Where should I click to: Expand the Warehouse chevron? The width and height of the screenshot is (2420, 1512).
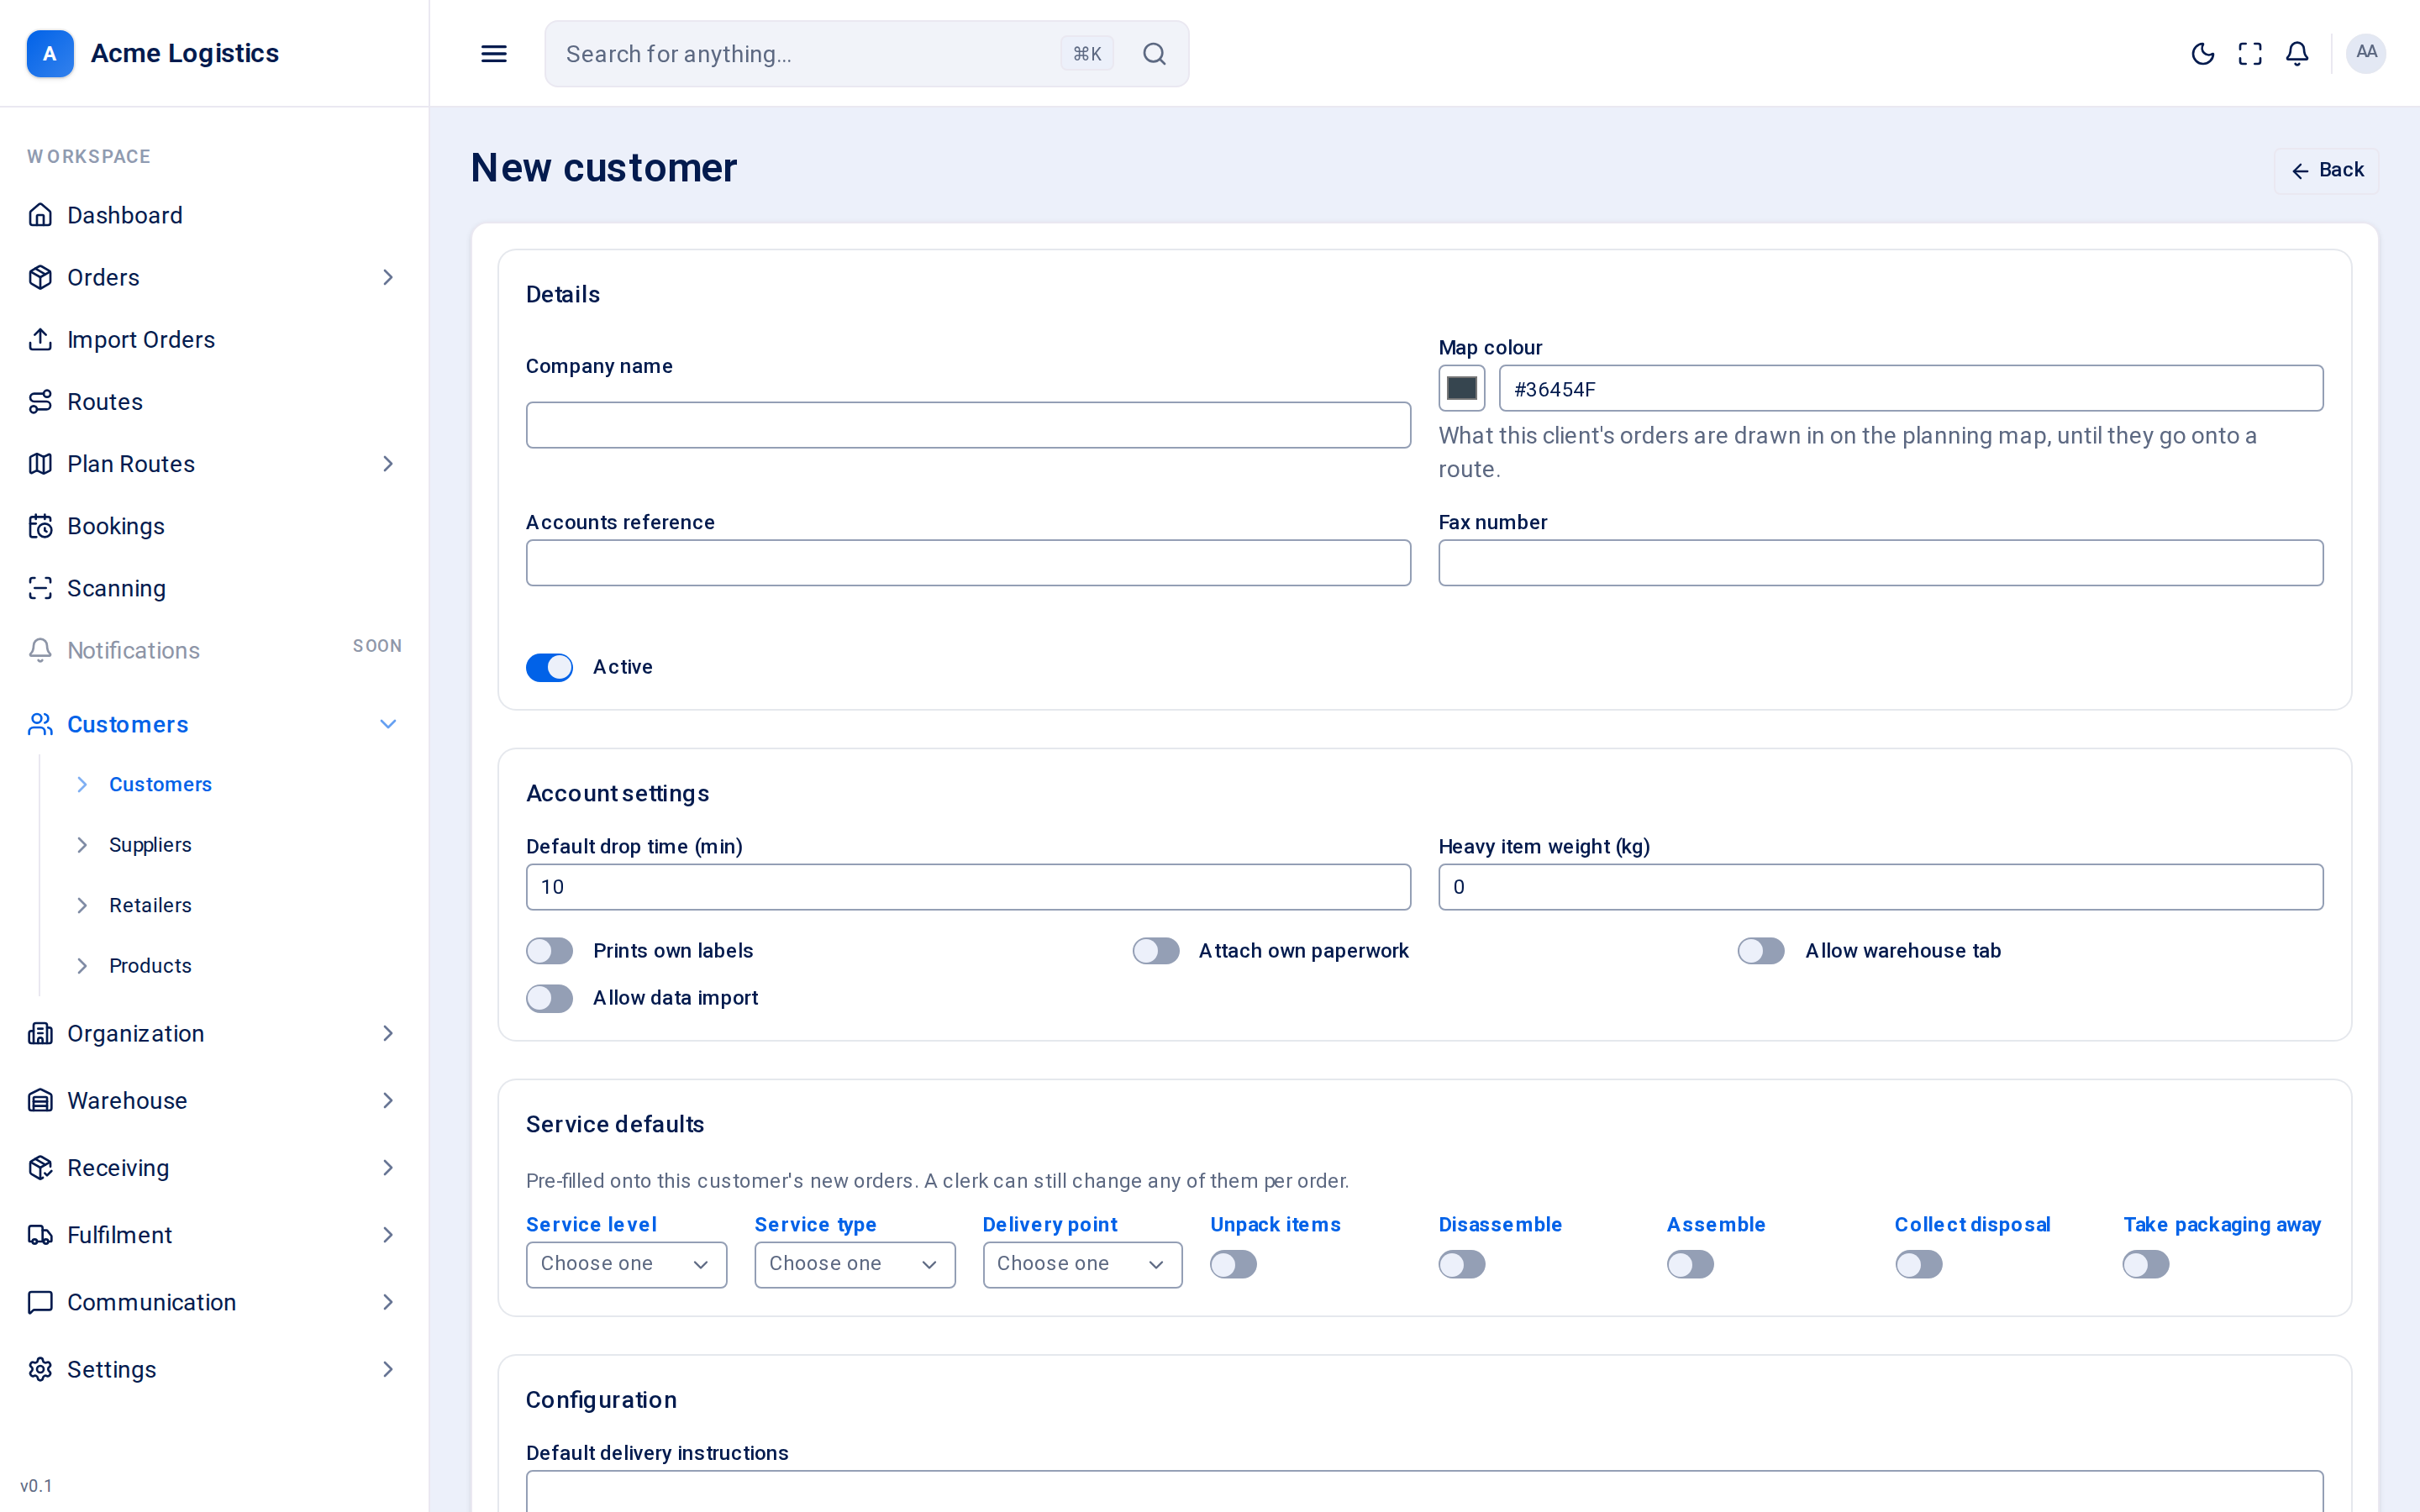coord(388,1100)
